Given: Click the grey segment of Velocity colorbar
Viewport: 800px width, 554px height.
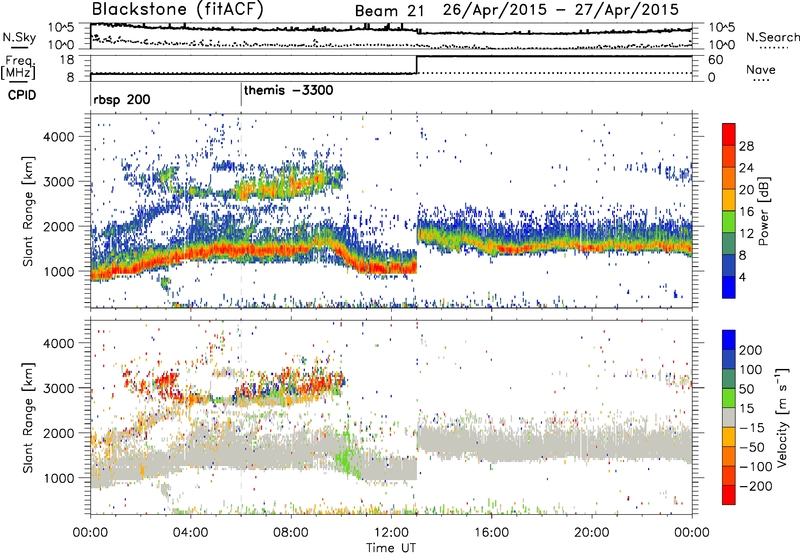Looking at the screenshot, I should pyautogui.click(x=729, y=417).
